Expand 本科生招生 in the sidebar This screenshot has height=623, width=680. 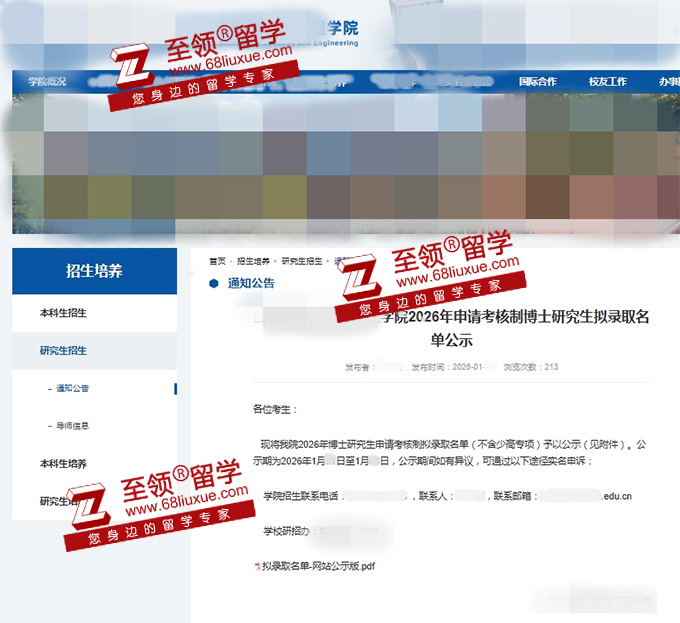tap(63, 313)
